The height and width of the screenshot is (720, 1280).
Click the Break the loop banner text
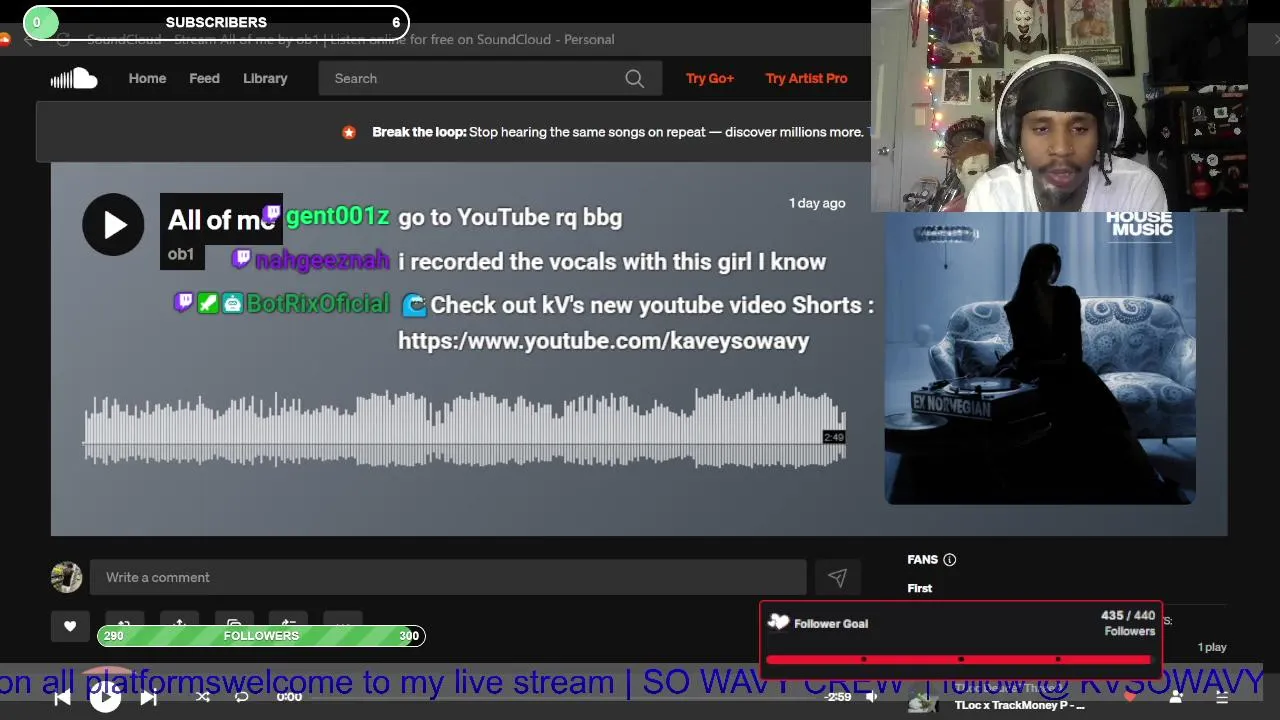pyautogui.click(x=617, y=132)
